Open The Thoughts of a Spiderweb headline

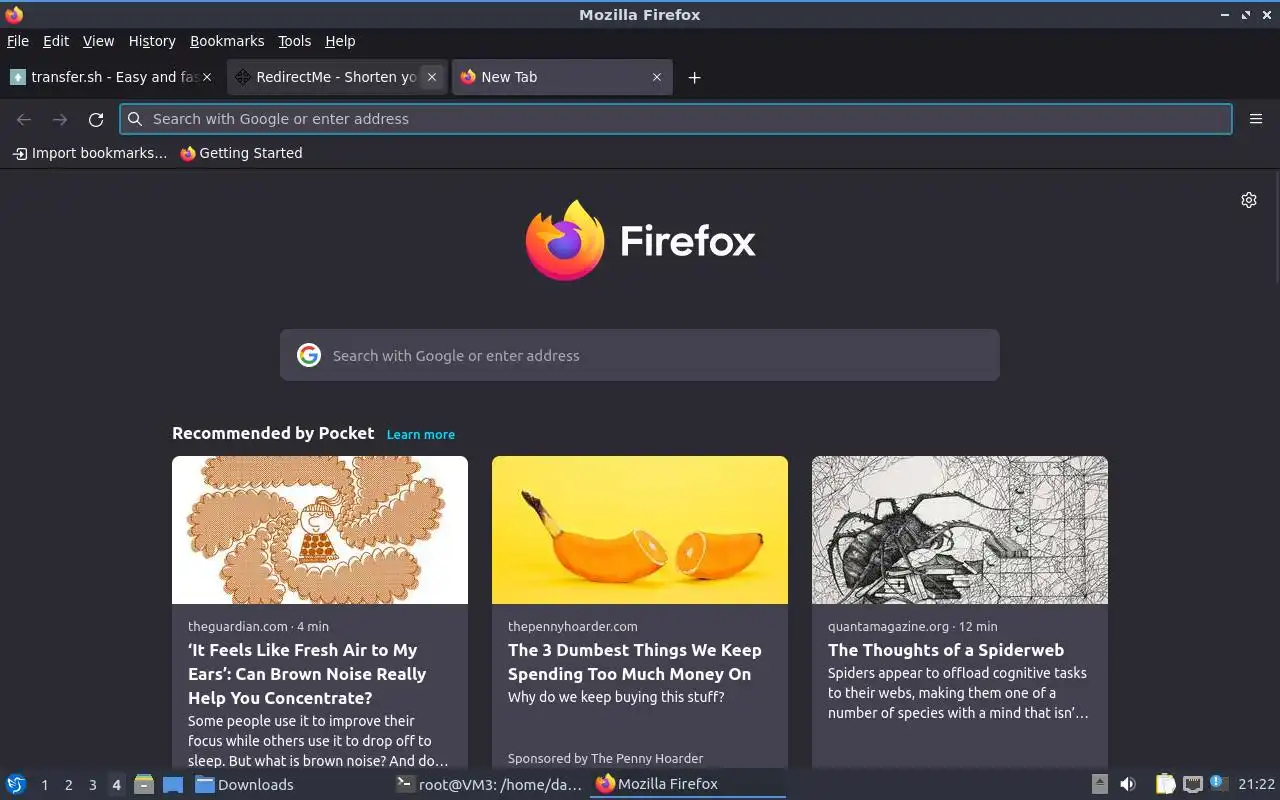[x=946, y=650]
